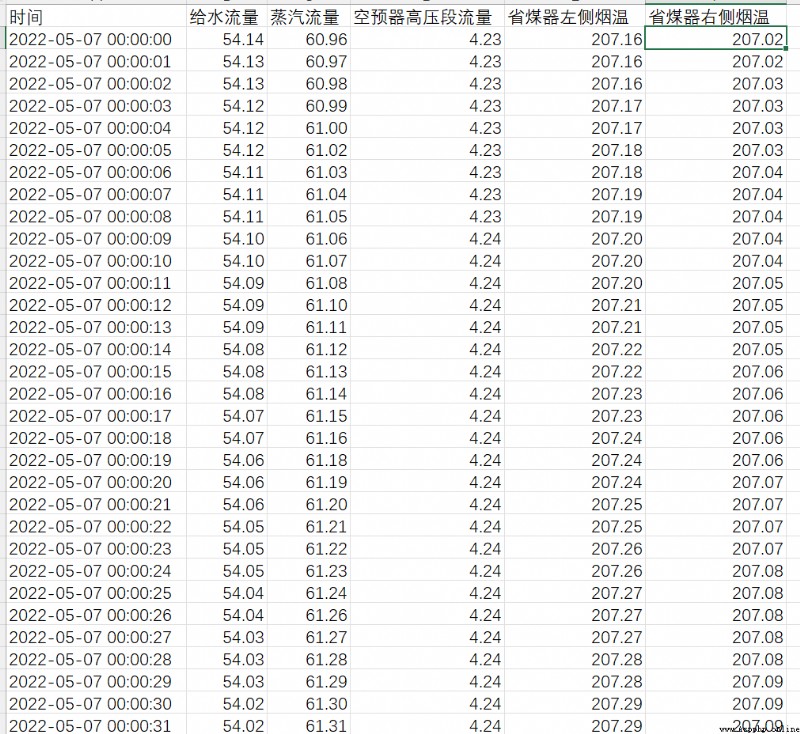This screenshot has height=734, width=800.
Task: Select the 给水流量 header cell
Action: click(x=227, y=17)
